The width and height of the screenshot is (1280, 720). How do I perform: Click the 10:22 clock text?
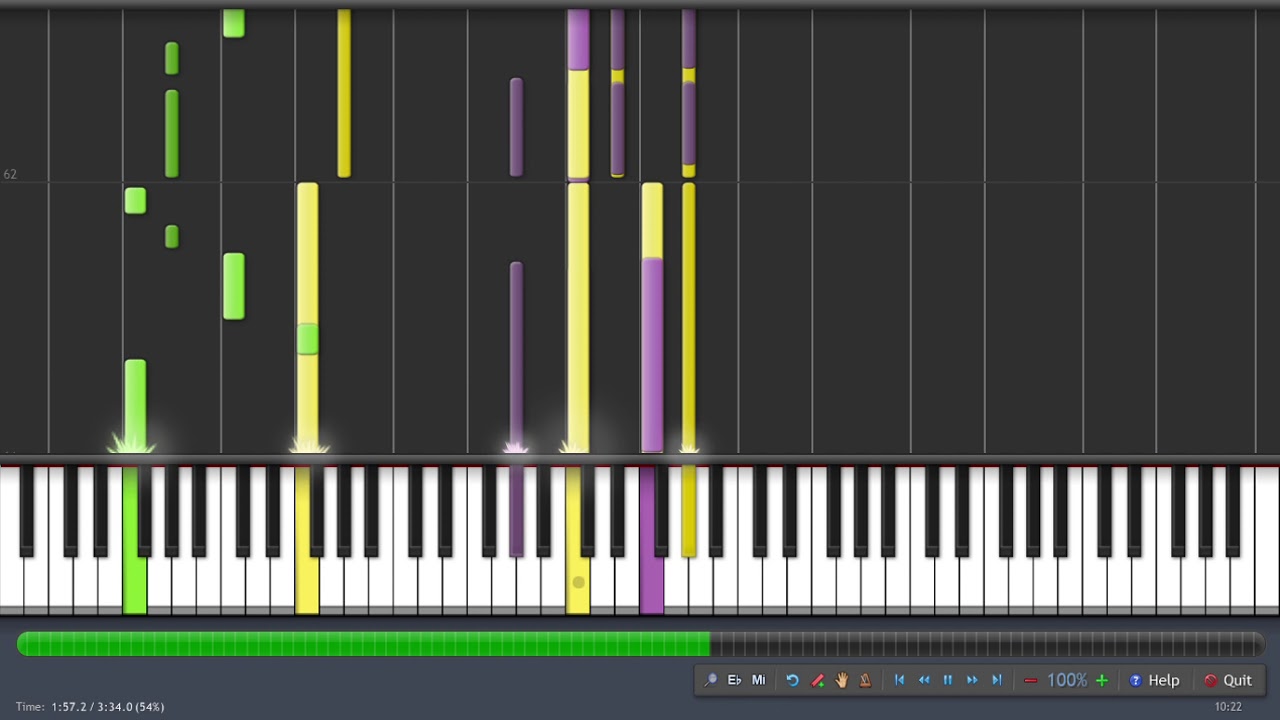point(1228,707)
